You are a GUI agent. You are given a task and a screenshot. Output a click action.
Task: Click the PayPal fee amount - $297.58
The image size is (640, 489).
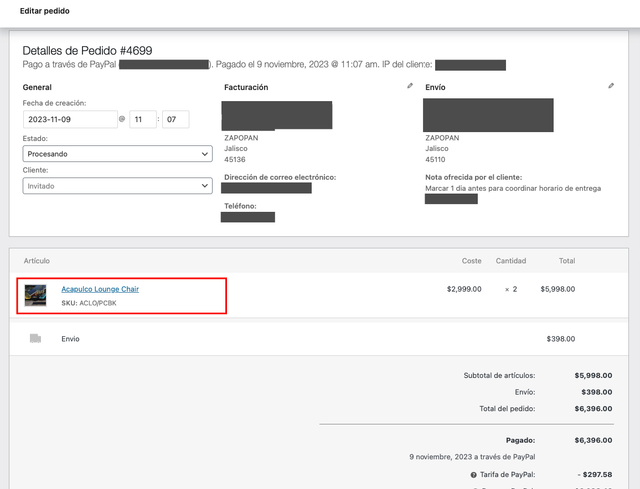point(595,475)
